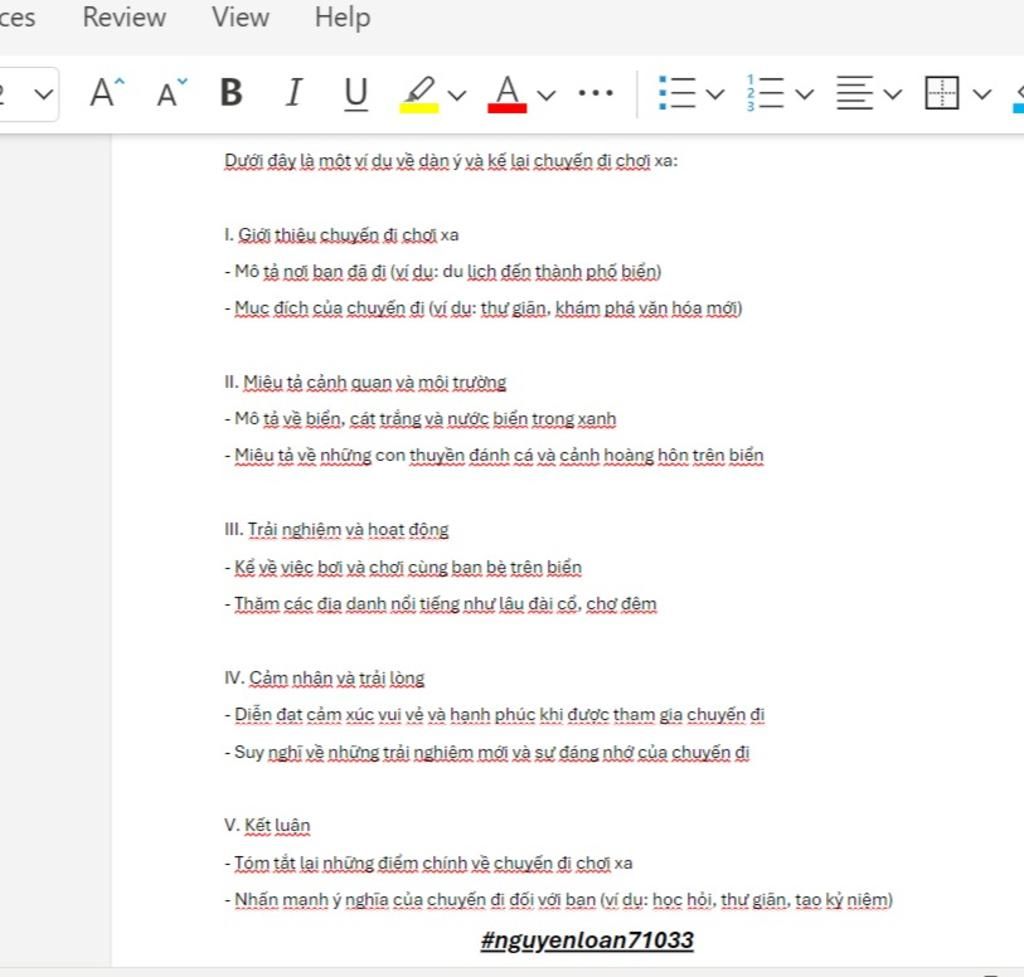Open the Review ribbon tab
The image size is (1024, 977).
point(124,17)
